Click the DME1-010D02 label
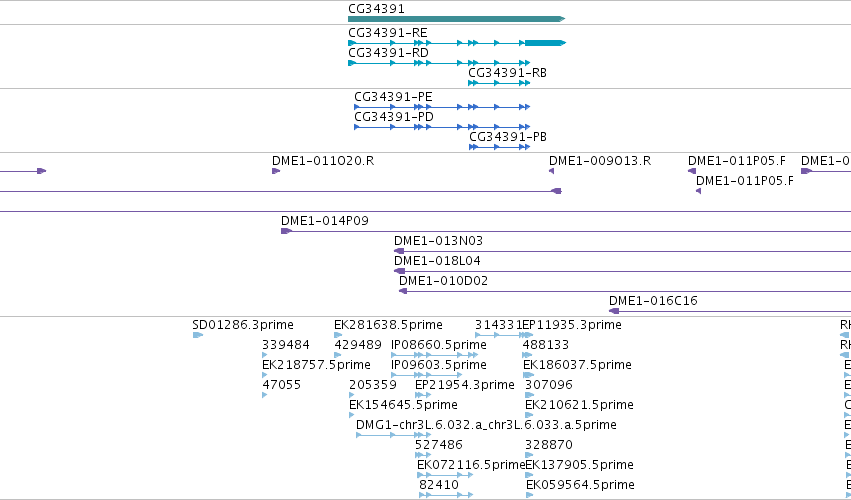This screenshot has width=851, height=500. click(x=443, y=281)
